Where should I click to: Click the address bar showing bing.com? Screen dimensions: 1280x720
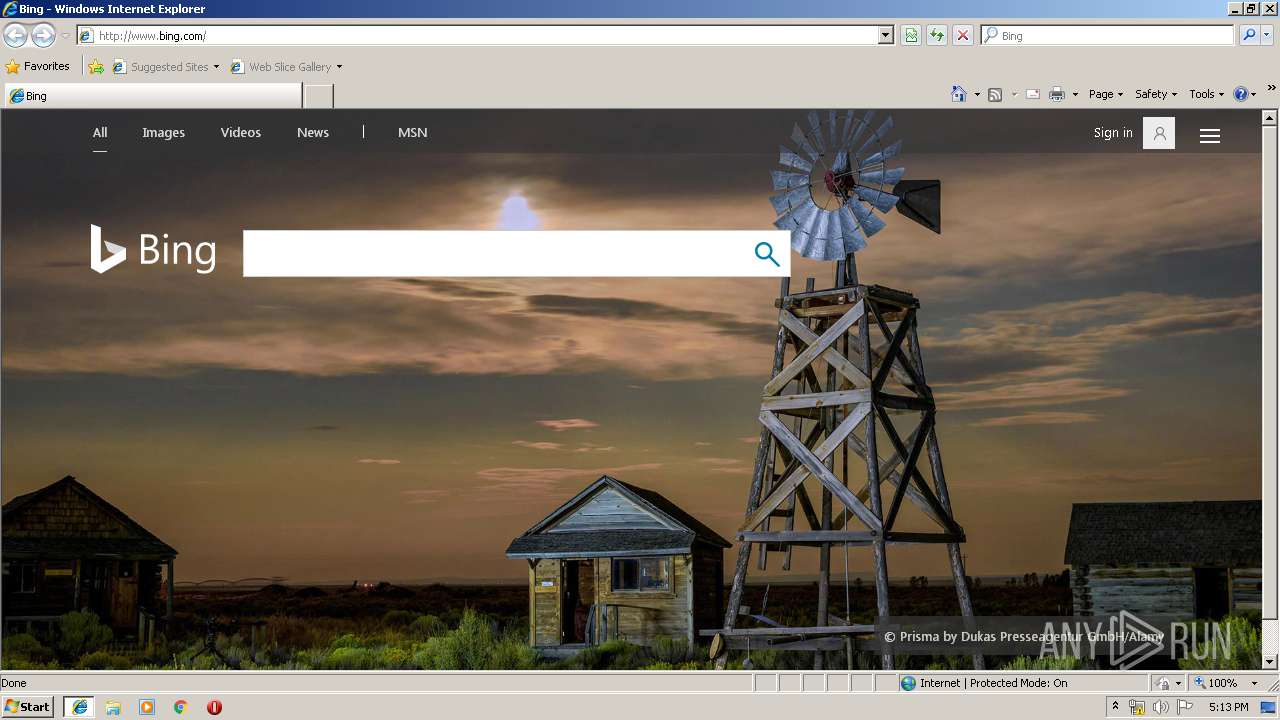[486, 36]
